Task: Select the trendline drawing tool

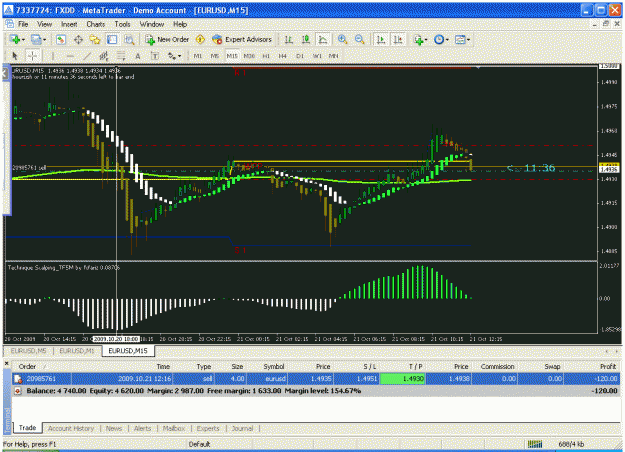Action: [x=87, y=56]
